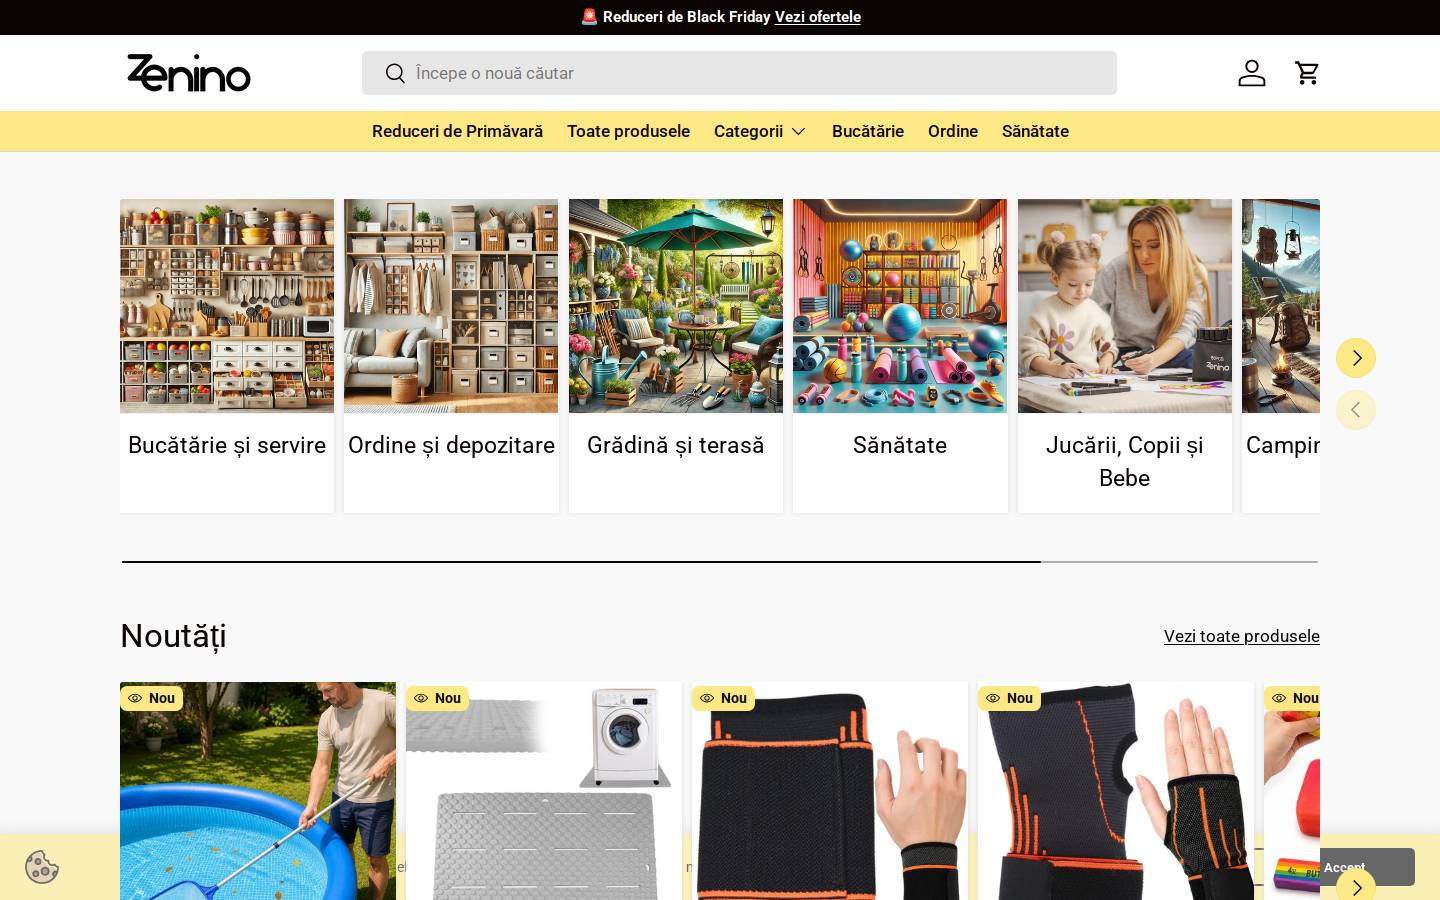Image resolution: width=1440 pixels, height=900 pixels.
Task: Open Sănătate category card image
Action: pyautogui.click(x=900, y=306)
